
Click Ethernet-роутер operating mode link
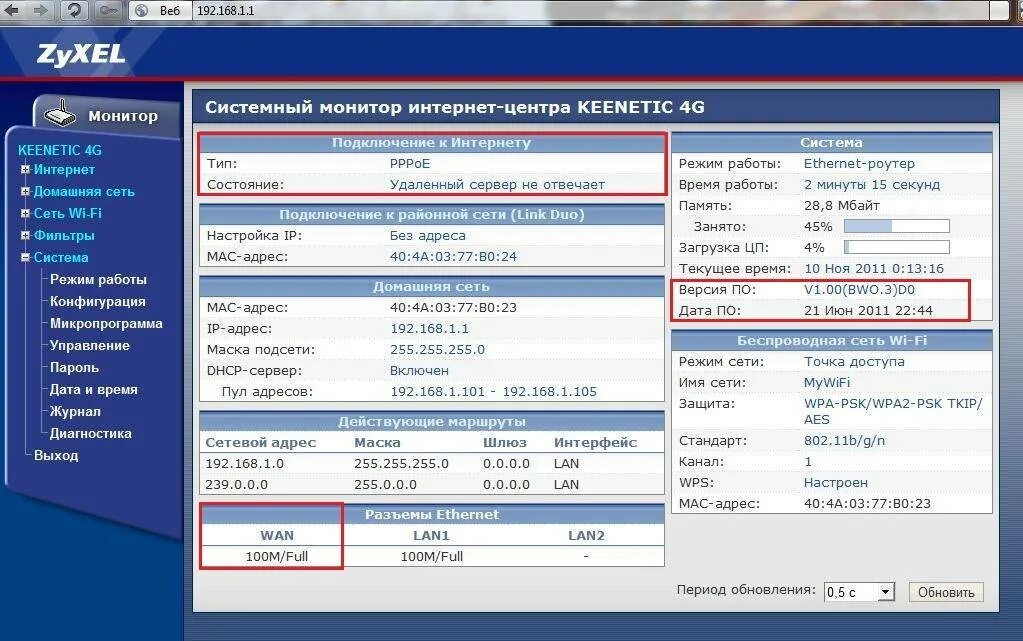(859, 164)
